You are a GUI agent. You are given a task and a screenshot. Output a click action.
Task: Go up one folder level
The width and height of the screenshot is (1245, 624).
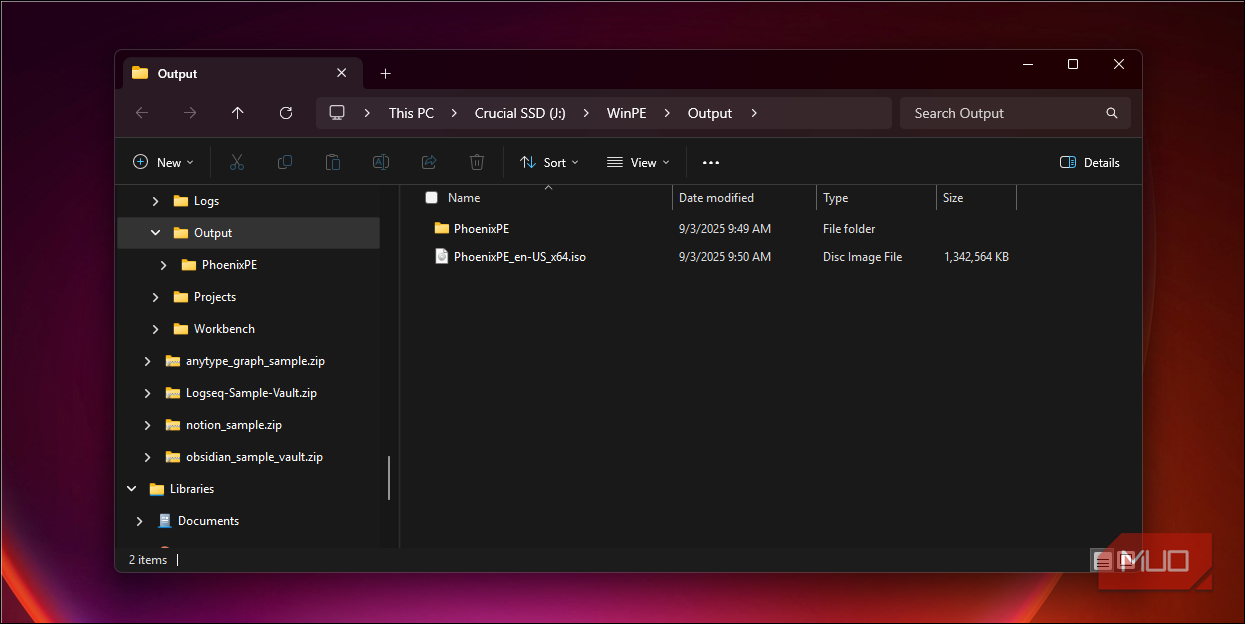point(237,113)
